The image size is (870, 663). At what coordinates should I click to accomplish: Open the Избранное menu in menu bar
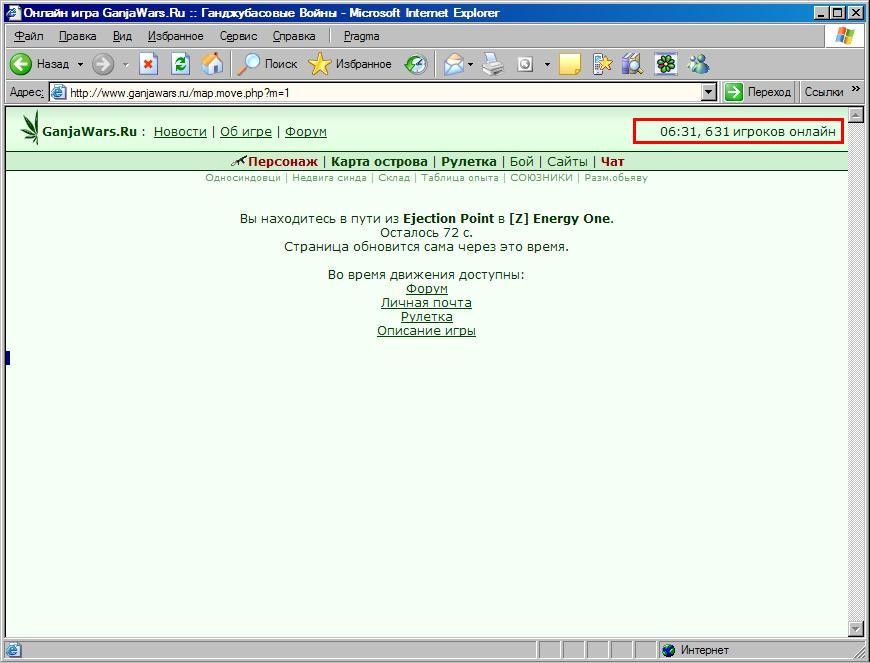coord(175,36)
